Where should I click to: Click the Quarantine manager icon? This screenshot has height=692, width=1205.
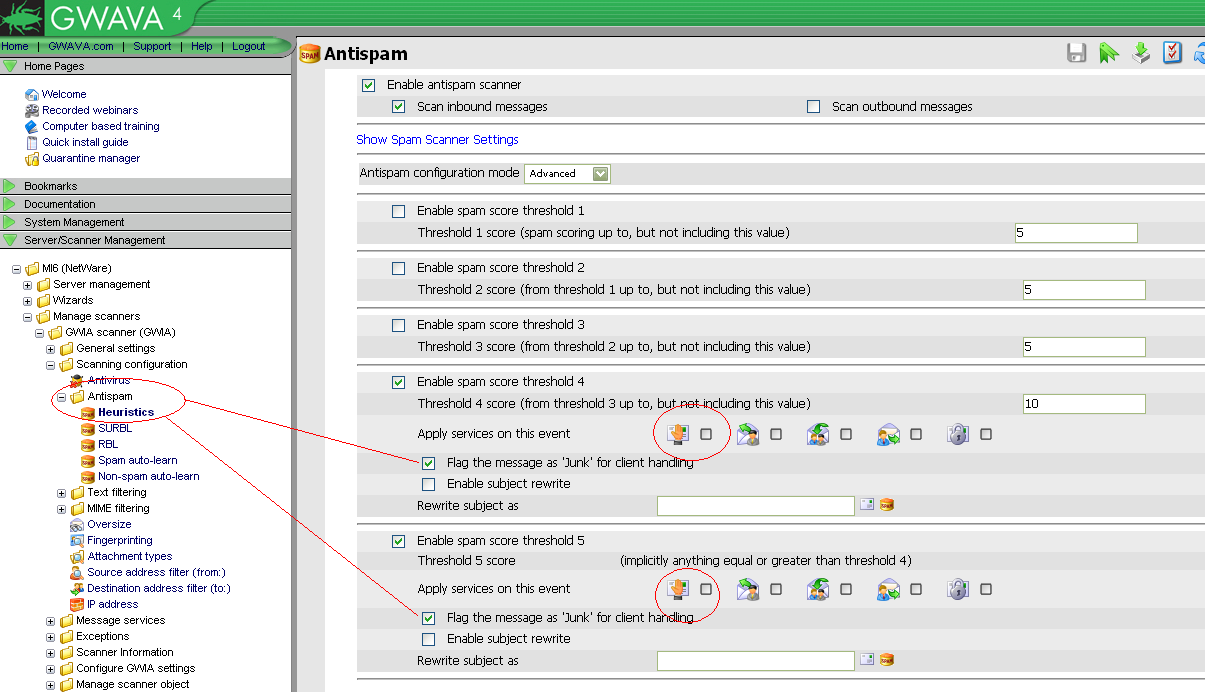[32, 158]
